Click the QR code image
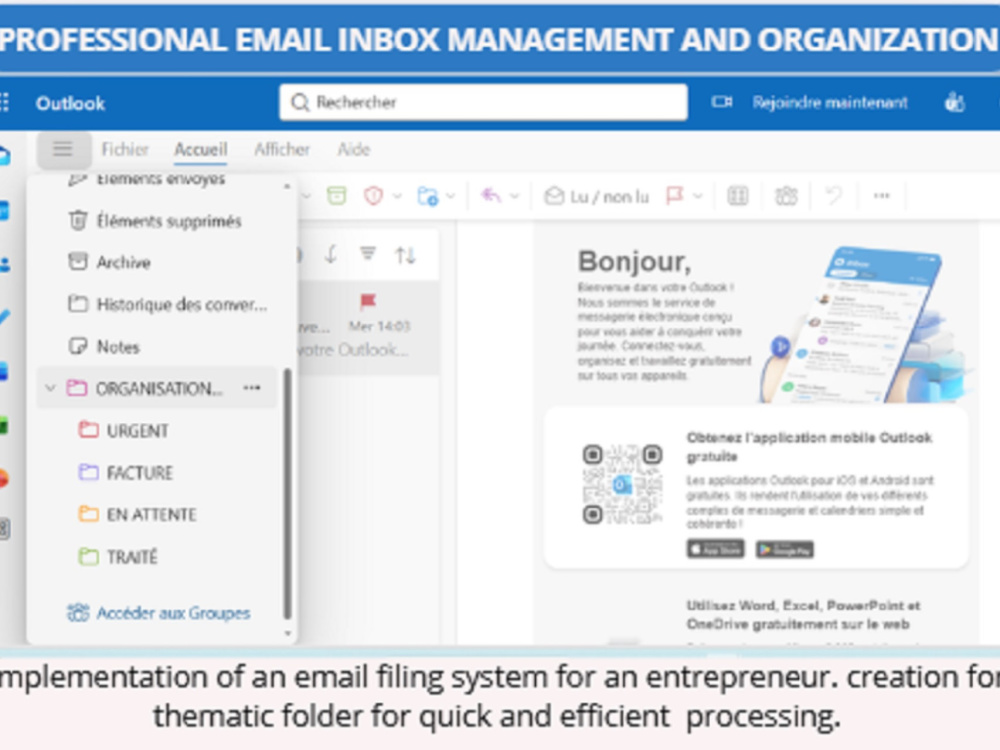 coord(622,484)
